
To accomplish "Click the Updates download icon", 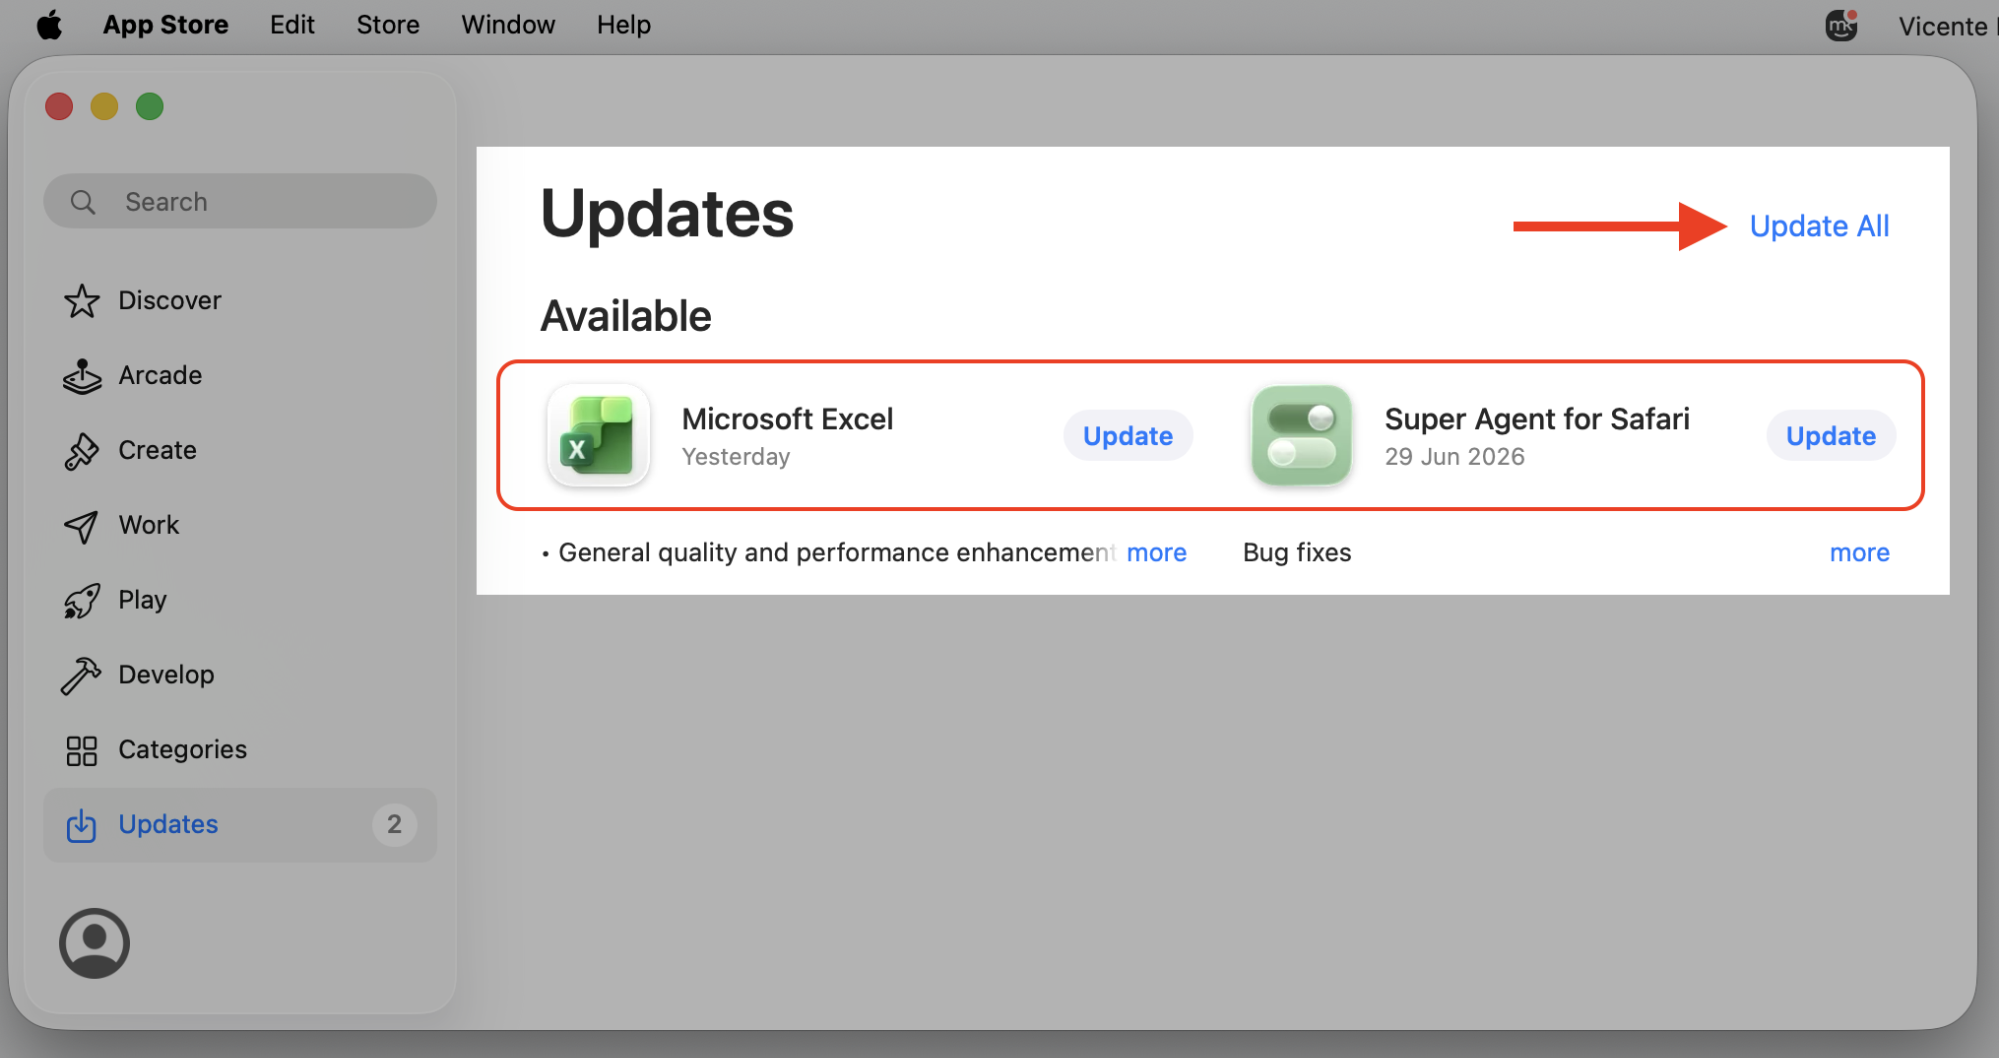I will pyautogui.click(x=81, y=826).
